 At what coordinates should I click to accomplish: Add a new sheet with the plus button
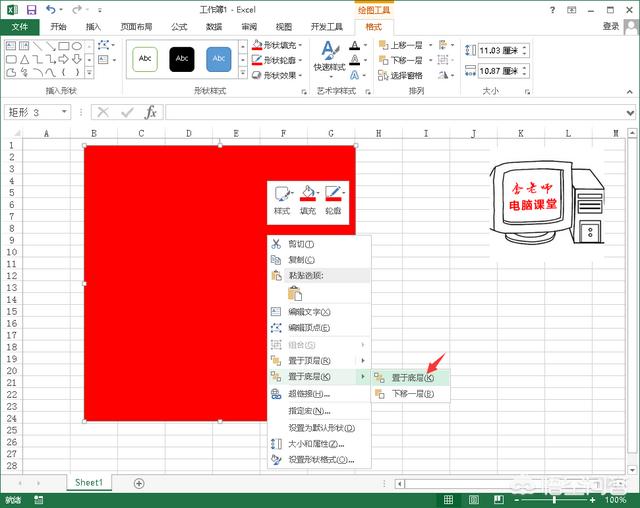coord(139,483)
